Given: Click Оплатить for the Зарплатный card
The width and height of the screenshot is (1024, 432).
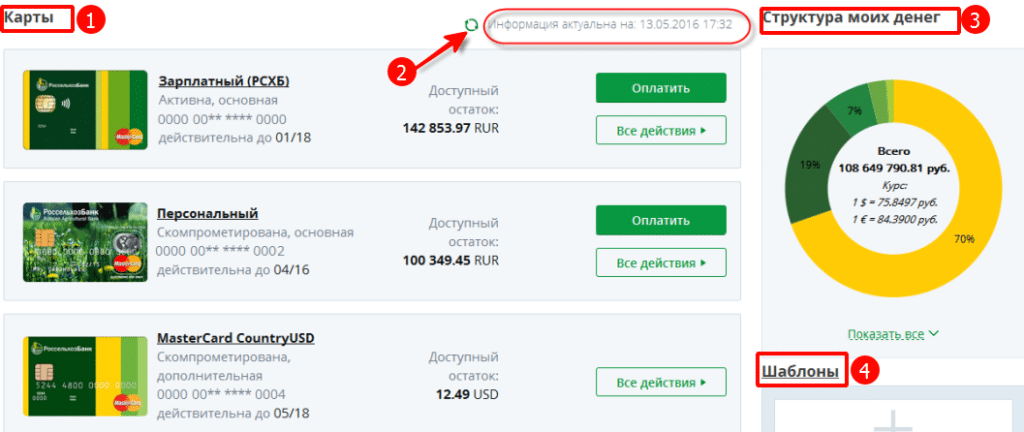Looking at the screenshot, I should 661,88.
